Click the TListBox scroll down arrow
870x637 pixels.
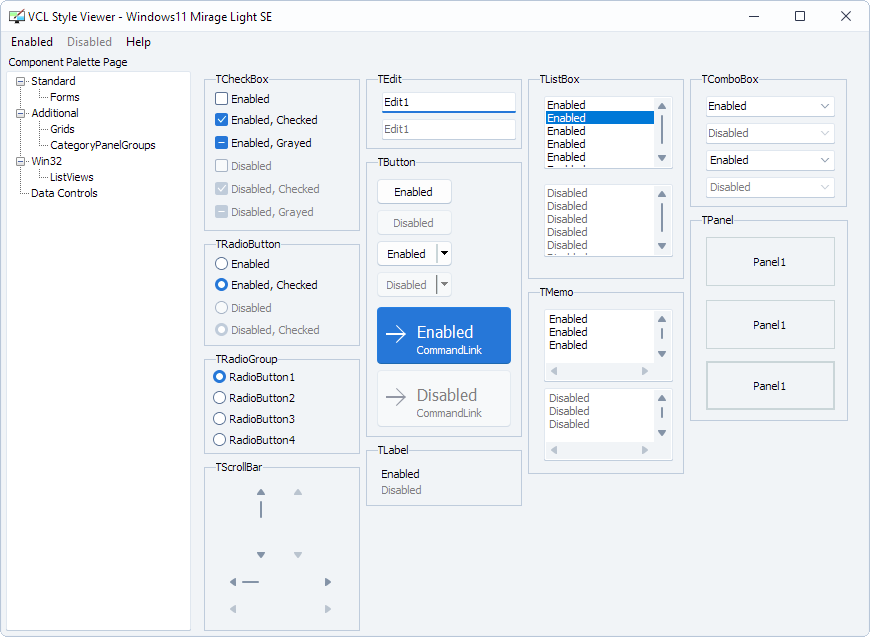tap(662, 158)
